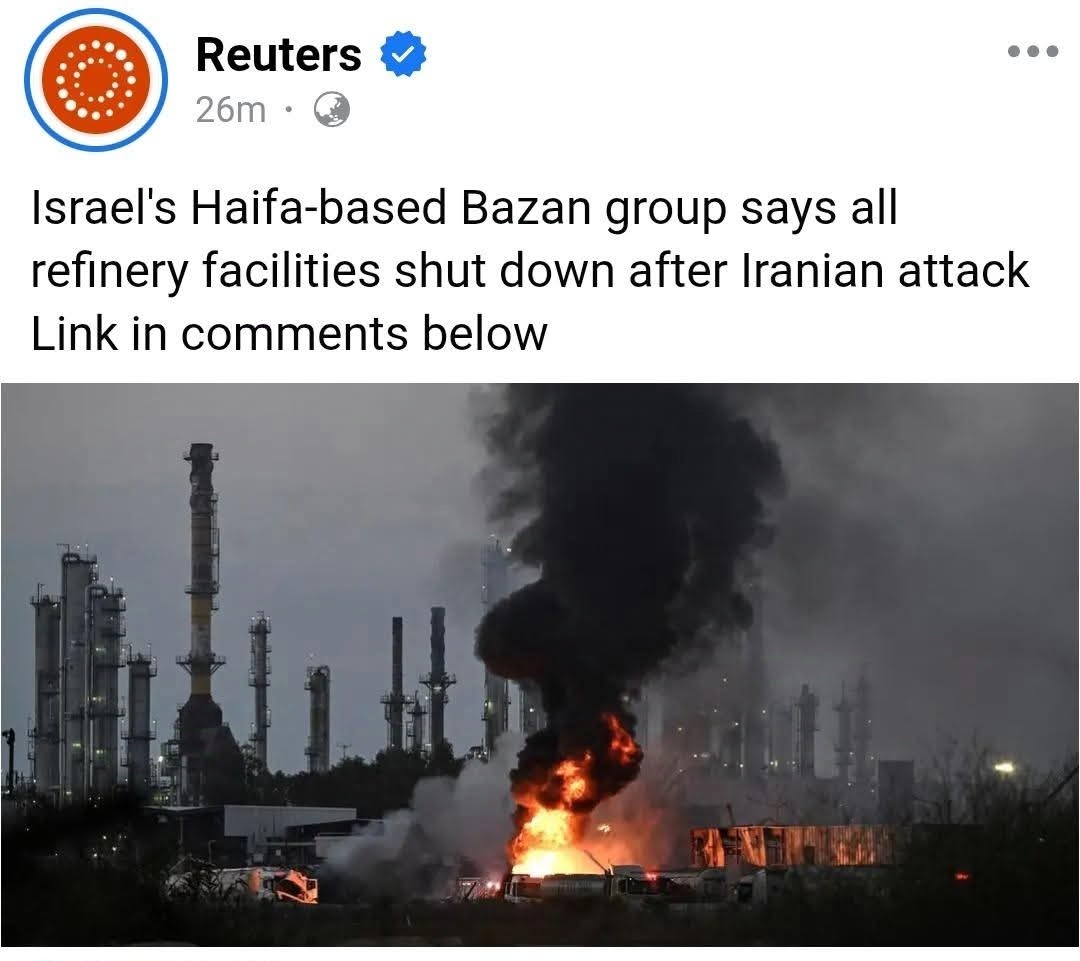Image resolution: width=1080 pixels, height=961 pixels.
Task: Open the Reuters profile picture
Action: (x=96, y=80)
